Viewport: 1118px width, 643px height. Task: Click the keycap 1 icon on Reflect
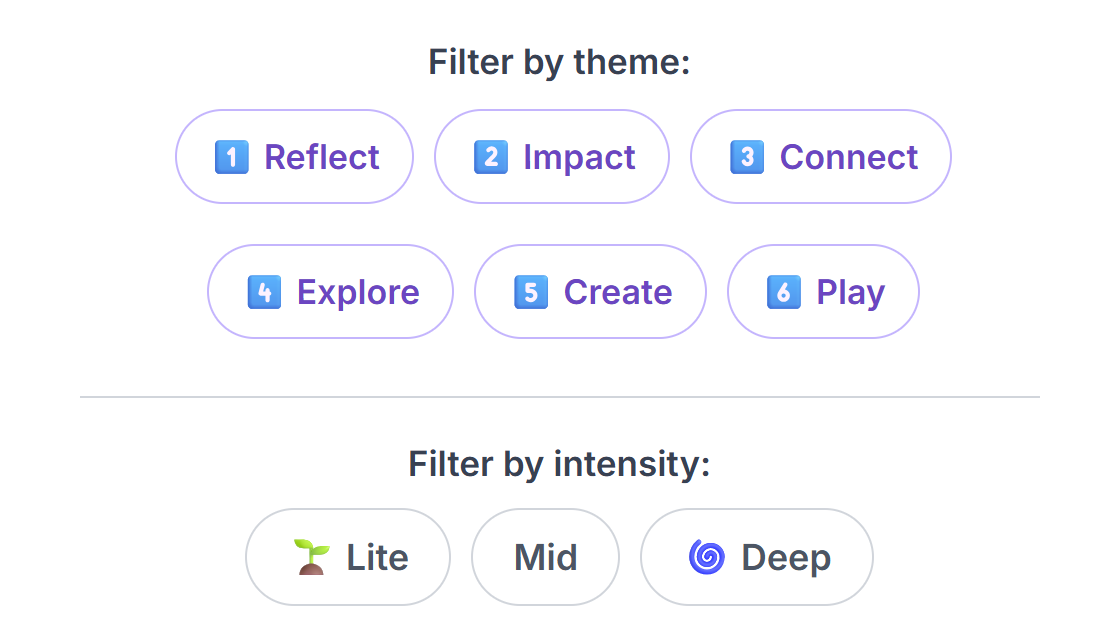pyautogui.click(x=232, y=156)
